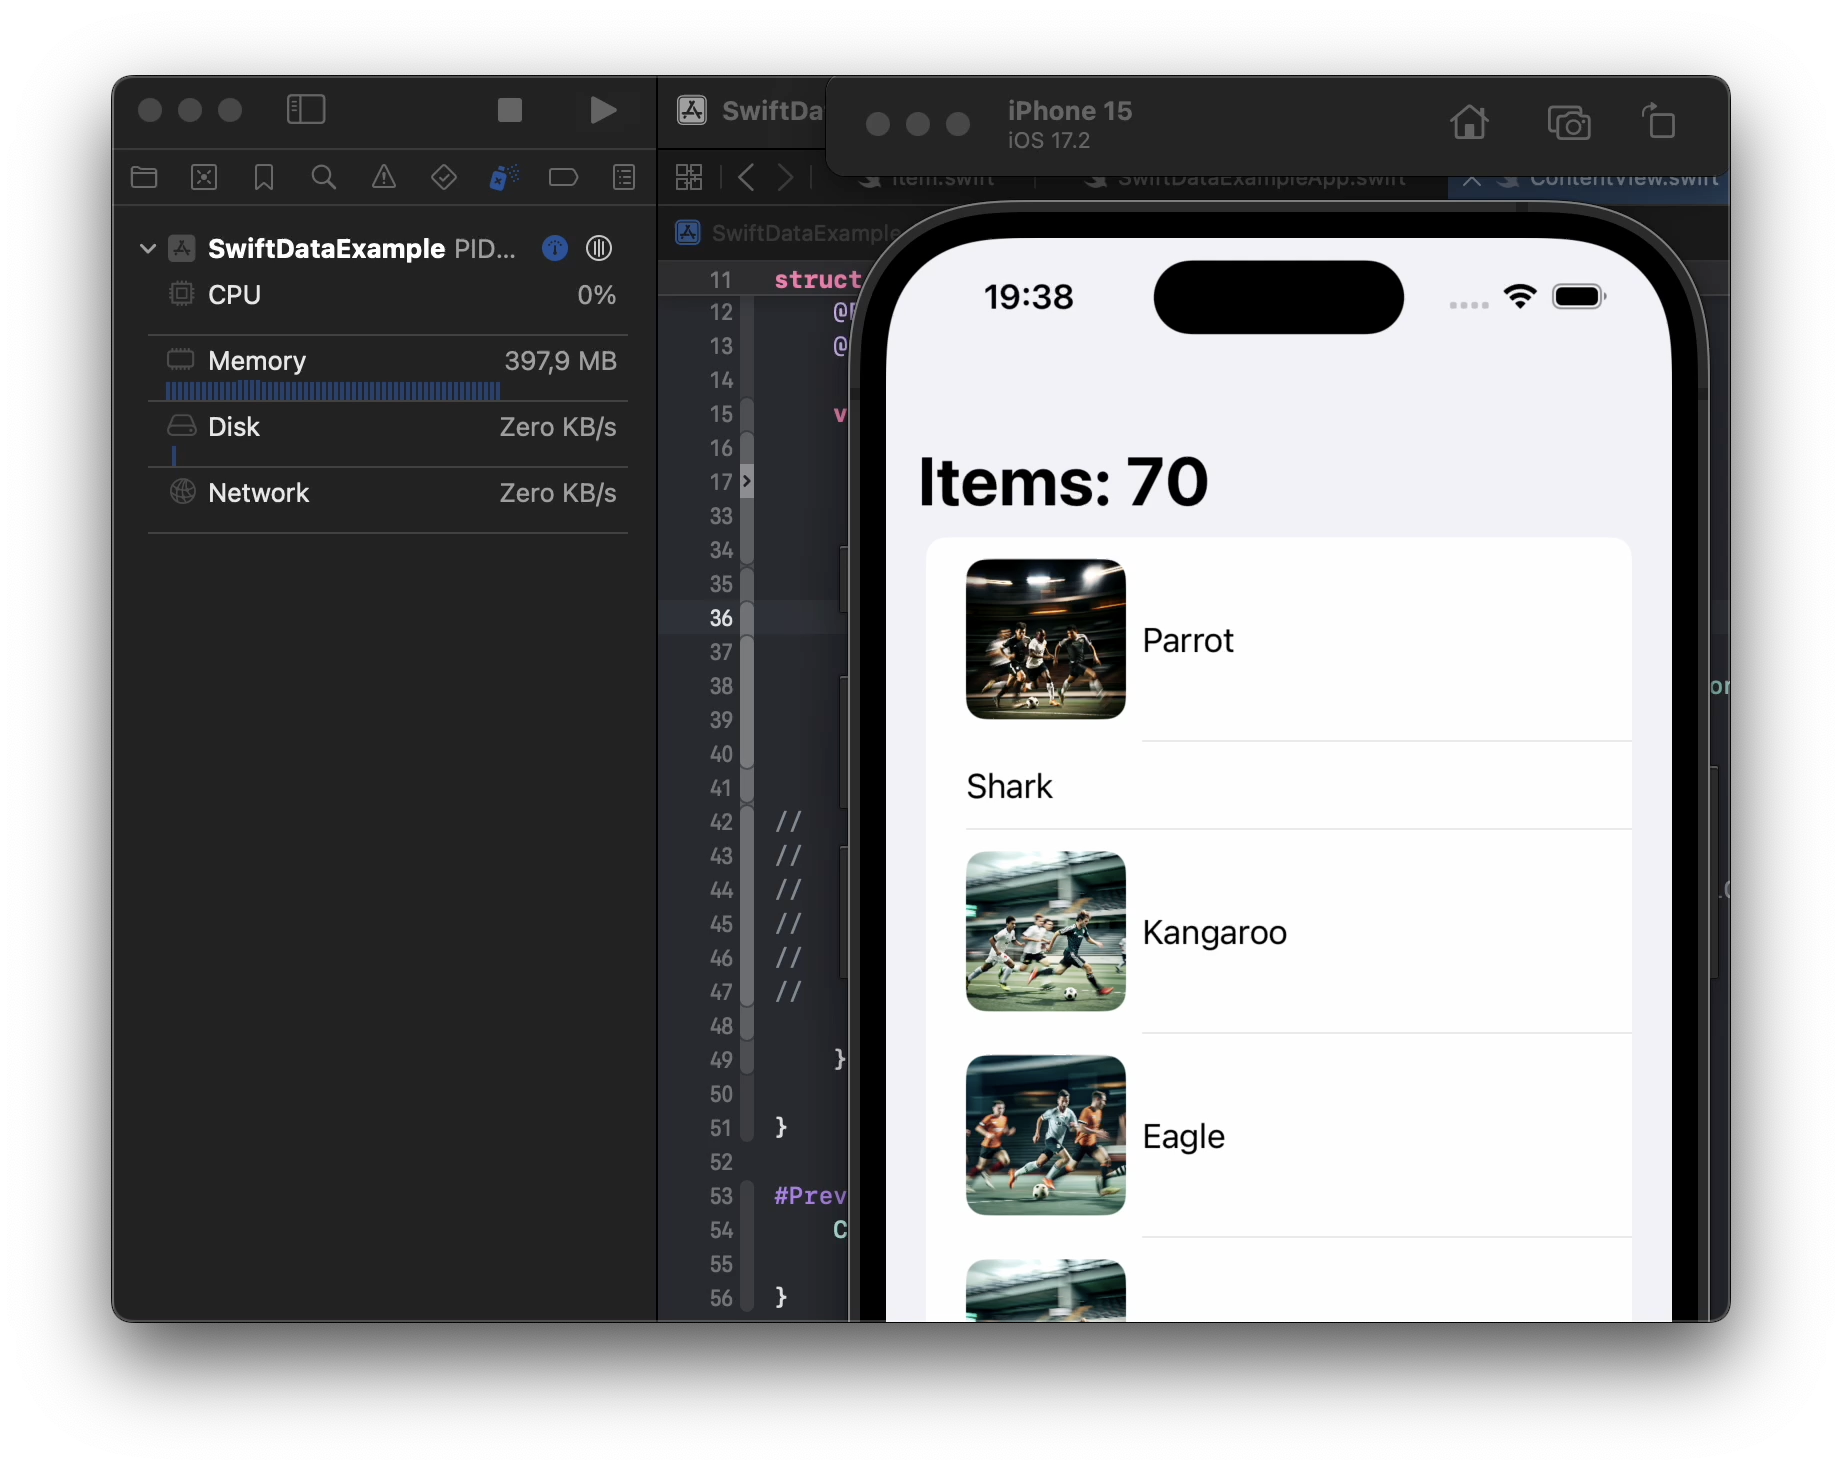Toggle the navigator sidebar visibility

point(306,110)
